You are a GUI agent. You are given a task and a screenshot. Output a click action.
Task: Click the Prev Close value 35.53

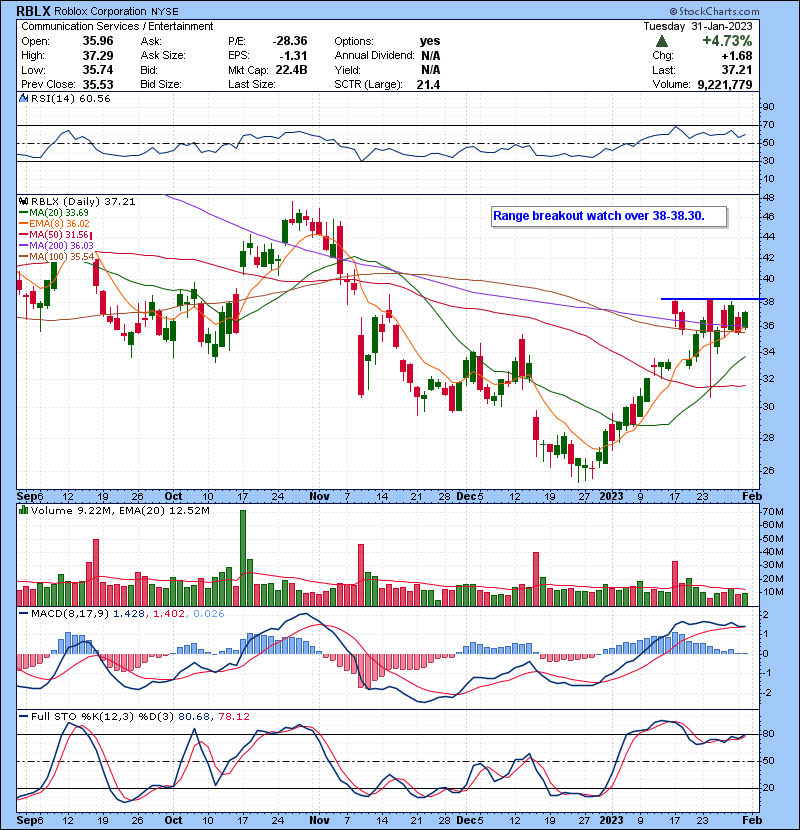point(98,84)
